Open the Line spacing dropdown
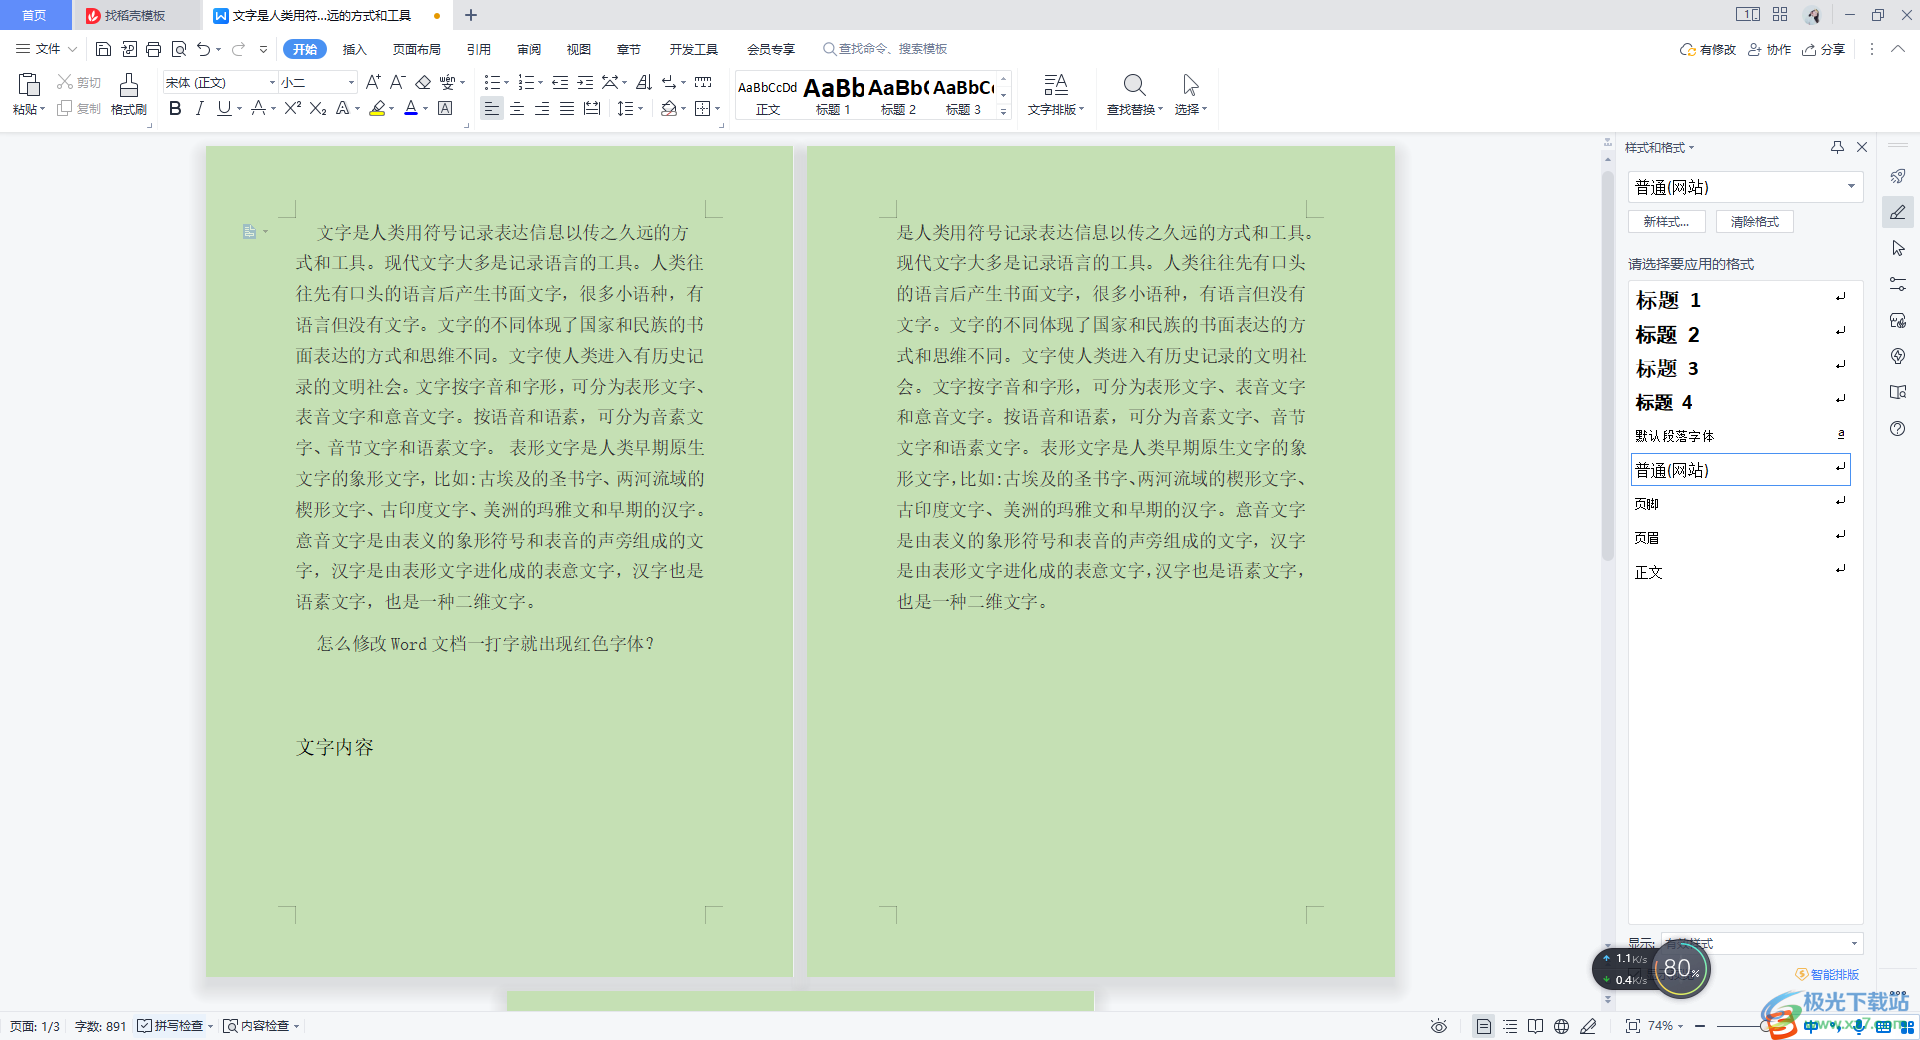 coord(640,108)
